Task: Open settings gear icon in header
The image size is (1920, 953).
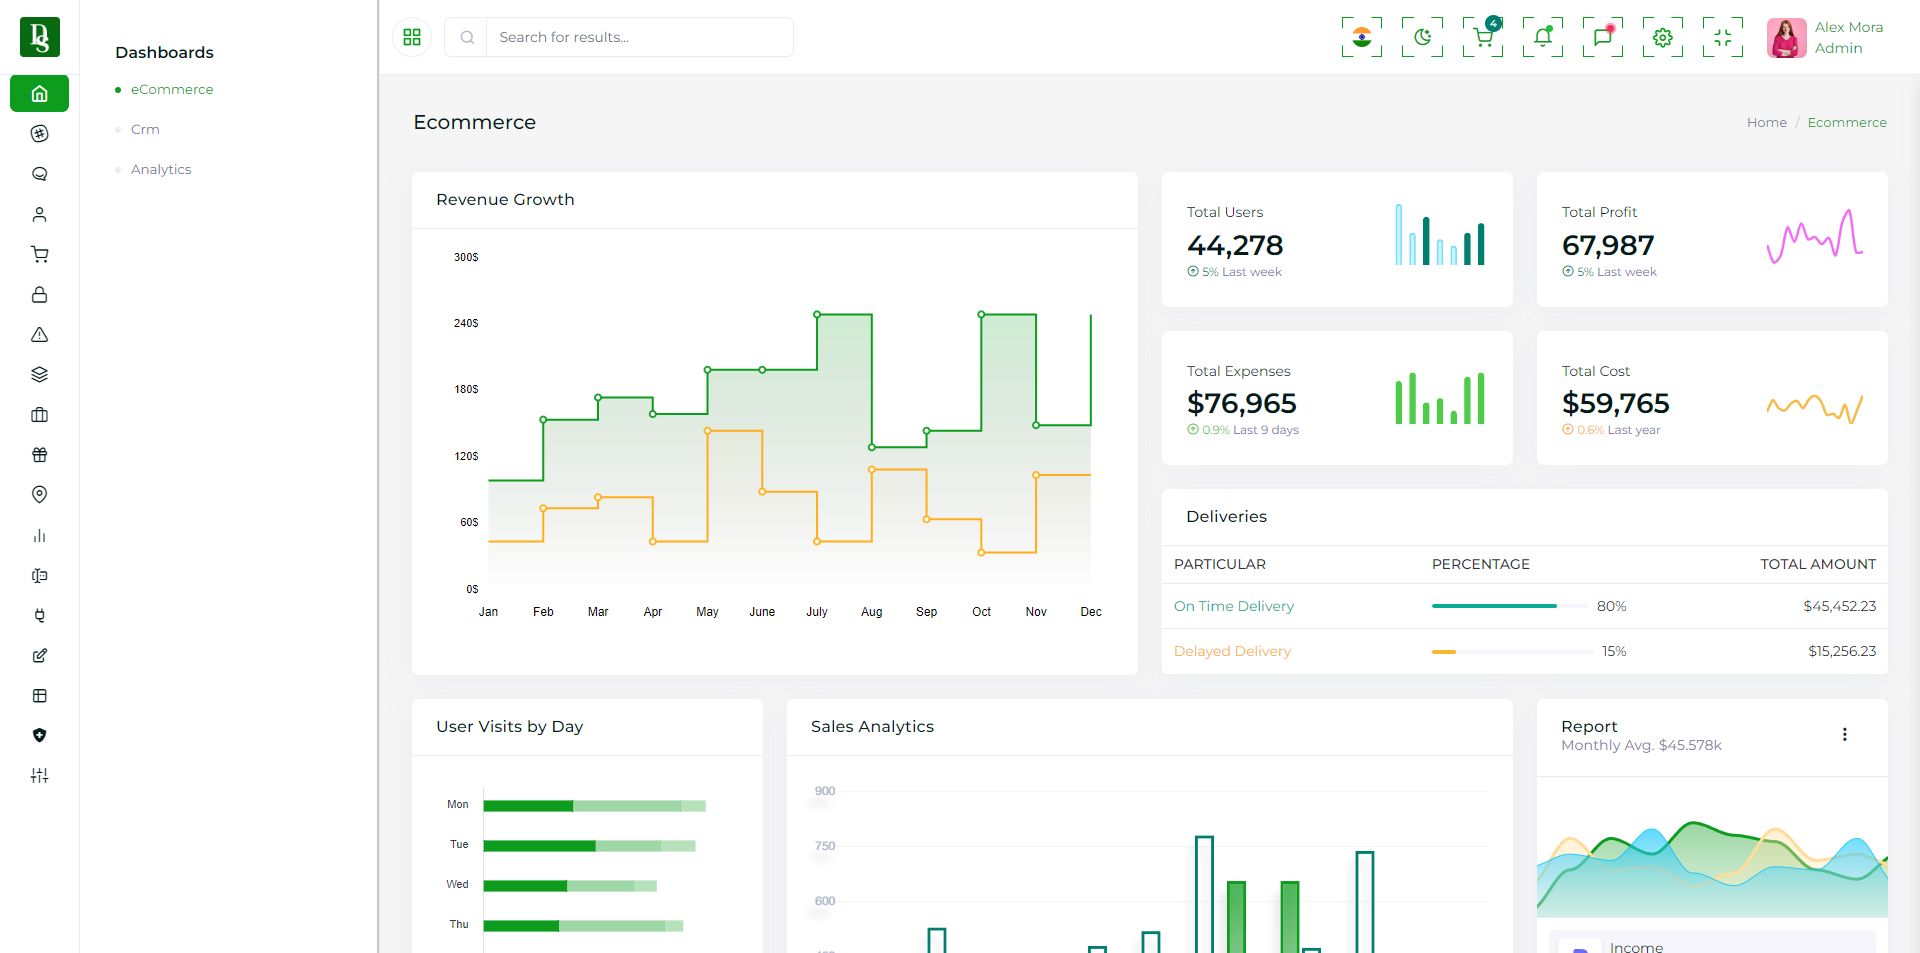Action: point(1662,38)
